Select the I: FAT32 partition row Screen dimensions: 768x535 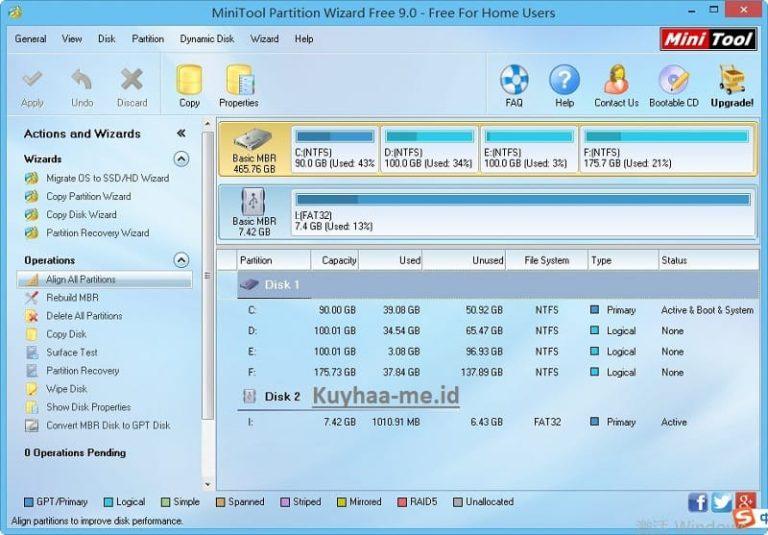[x=498, y=422]
